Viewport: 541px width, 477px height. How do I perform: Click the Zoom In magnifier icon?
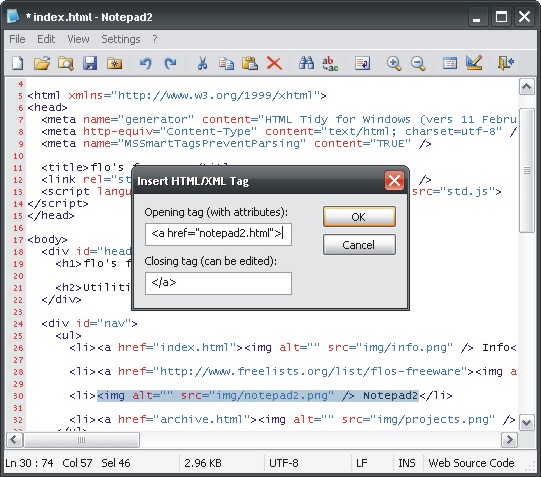pyautogui.click(x=394, y=63)
